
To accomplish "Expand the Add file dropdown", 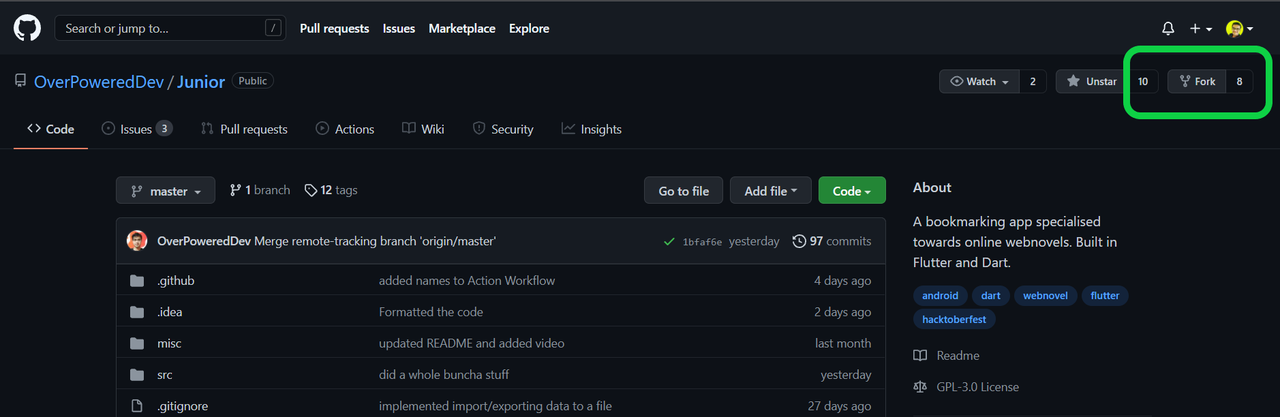I will tap(770, 191).
